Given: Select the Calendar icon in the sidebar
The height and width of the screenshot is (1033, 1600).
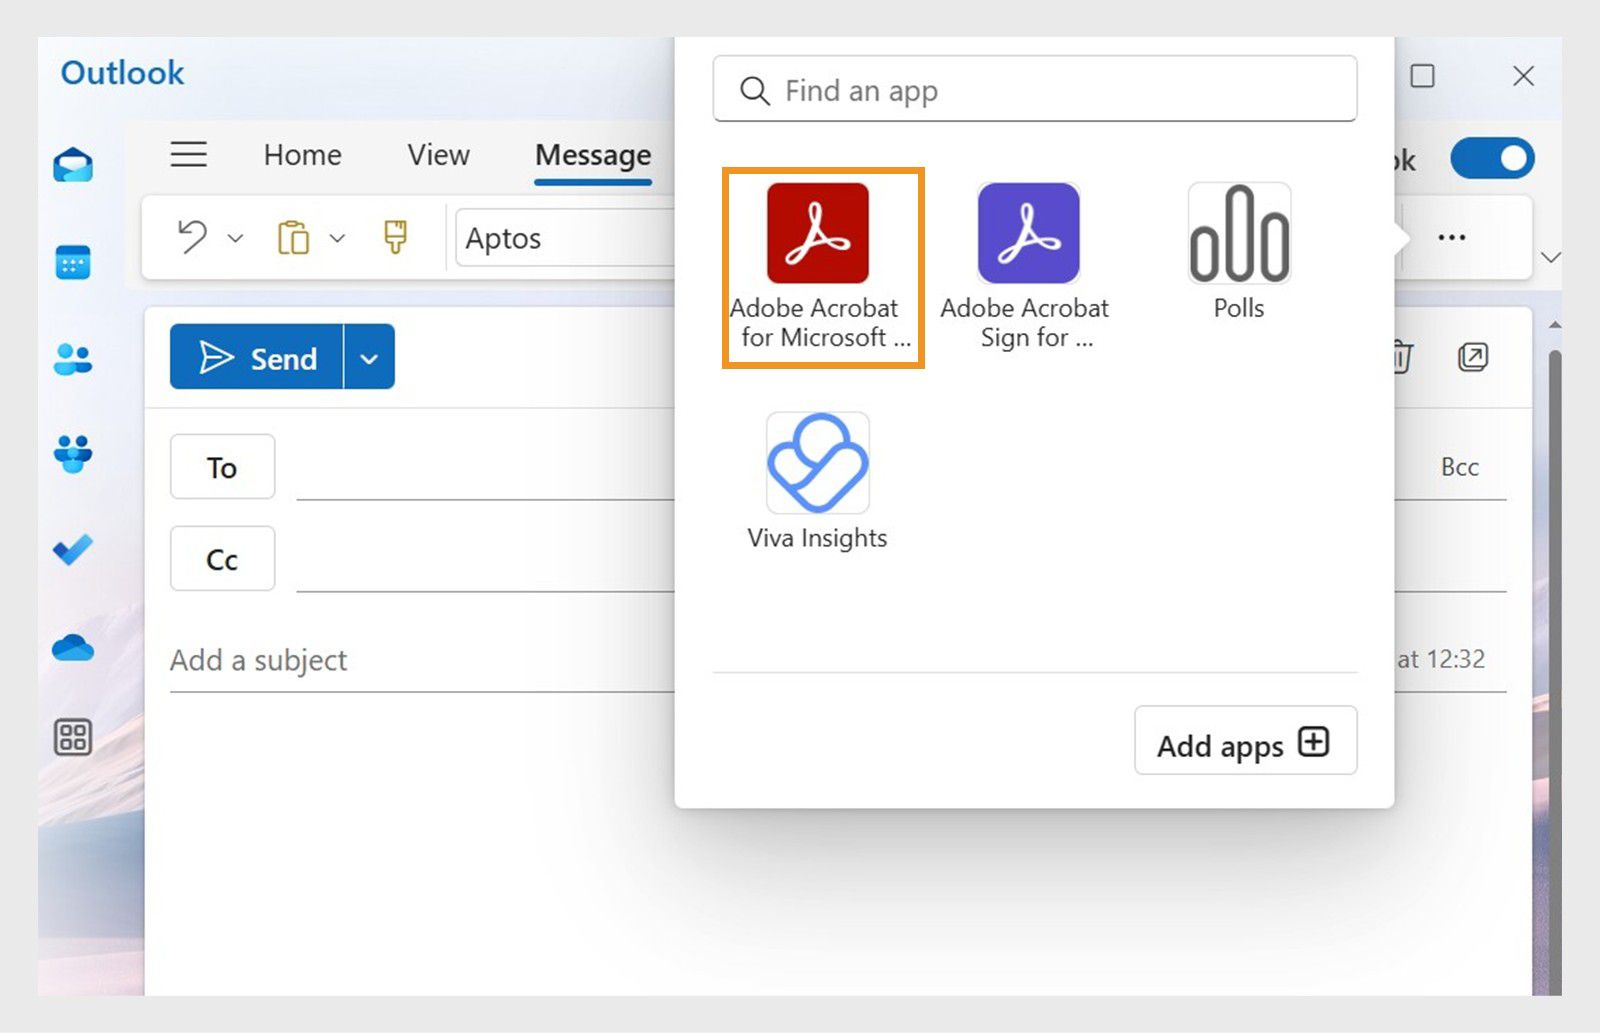Looking at the screenshot, I should (72, 262).
